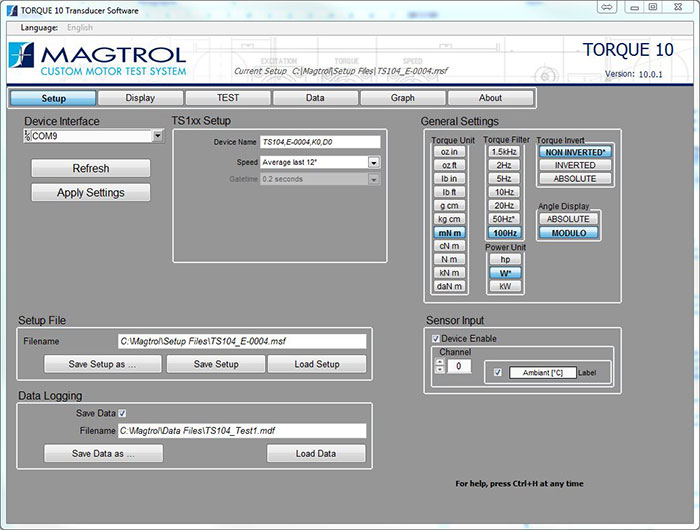Increase the sensor Channel number
This screenshot has height=530, width=700.
tap(440, 363)
